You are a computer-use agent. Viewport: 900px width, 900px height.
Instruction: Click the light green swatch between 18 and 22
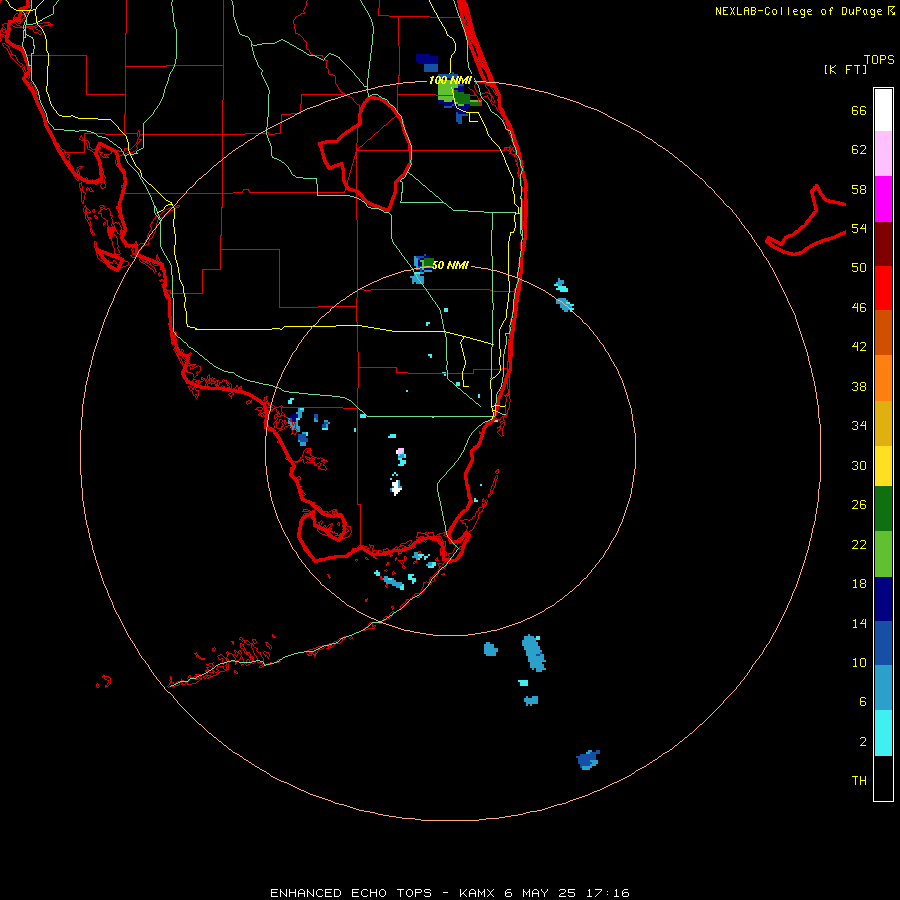[883, 554]
